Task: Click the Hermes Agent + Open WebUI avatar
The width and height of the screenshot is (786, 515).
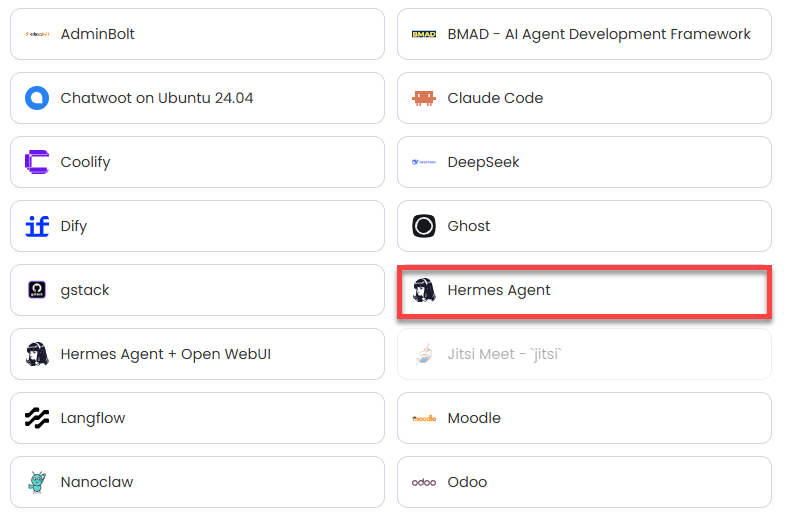Action: pyautogui.click(x=37, y=354)
